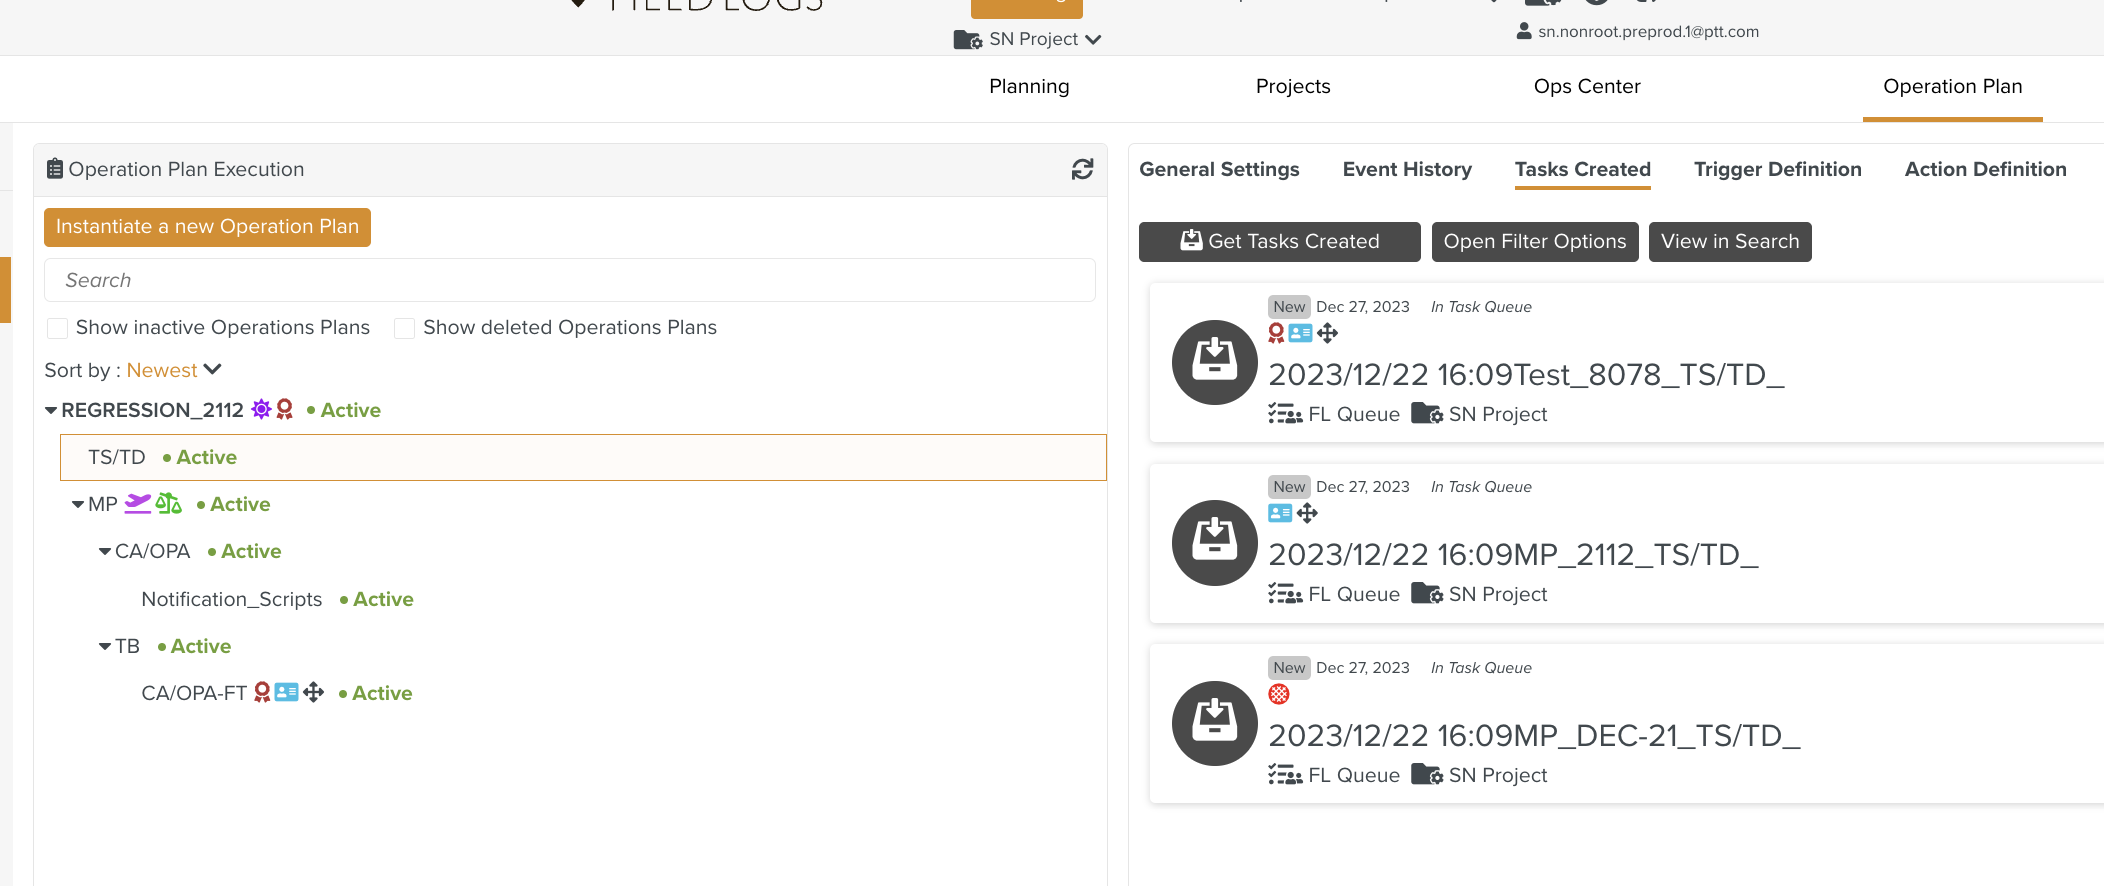Viewport: 2104px width, 886px height.
Task: Tick Show deleted Operations Plans checkbox
Action: (x=405, y=328)
